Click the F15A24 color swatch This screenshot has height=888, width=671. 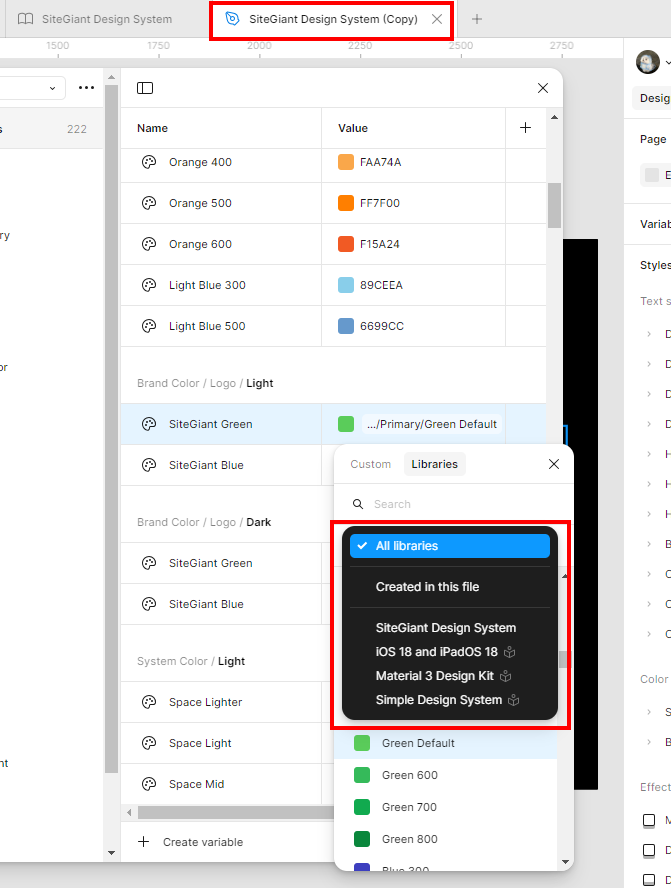coord(346,244)
